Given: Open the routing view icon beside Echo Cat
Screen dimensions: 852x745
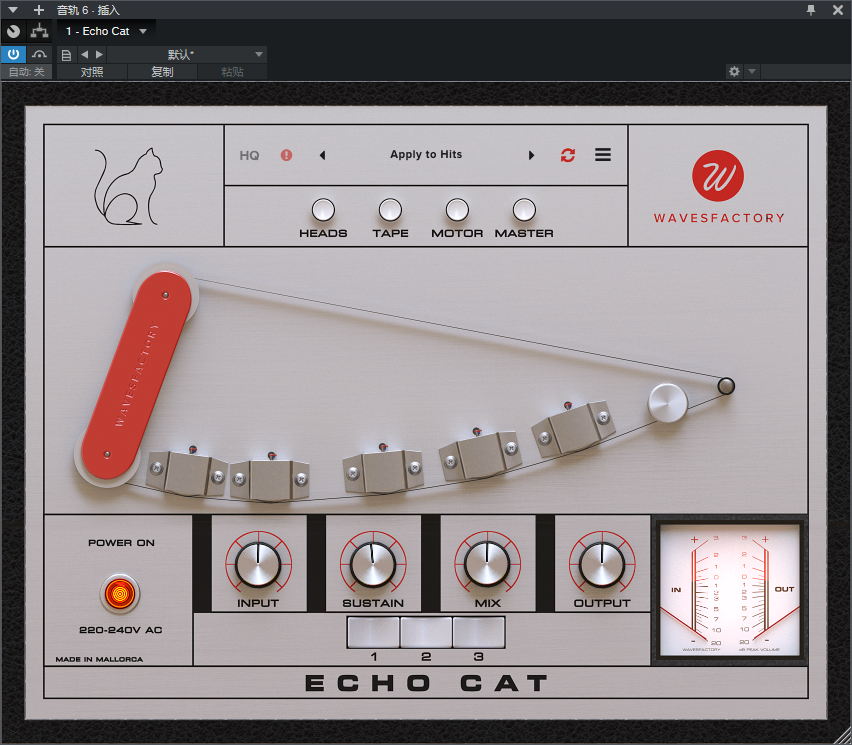Looking at the screenshot, I should tap(39, 32).
